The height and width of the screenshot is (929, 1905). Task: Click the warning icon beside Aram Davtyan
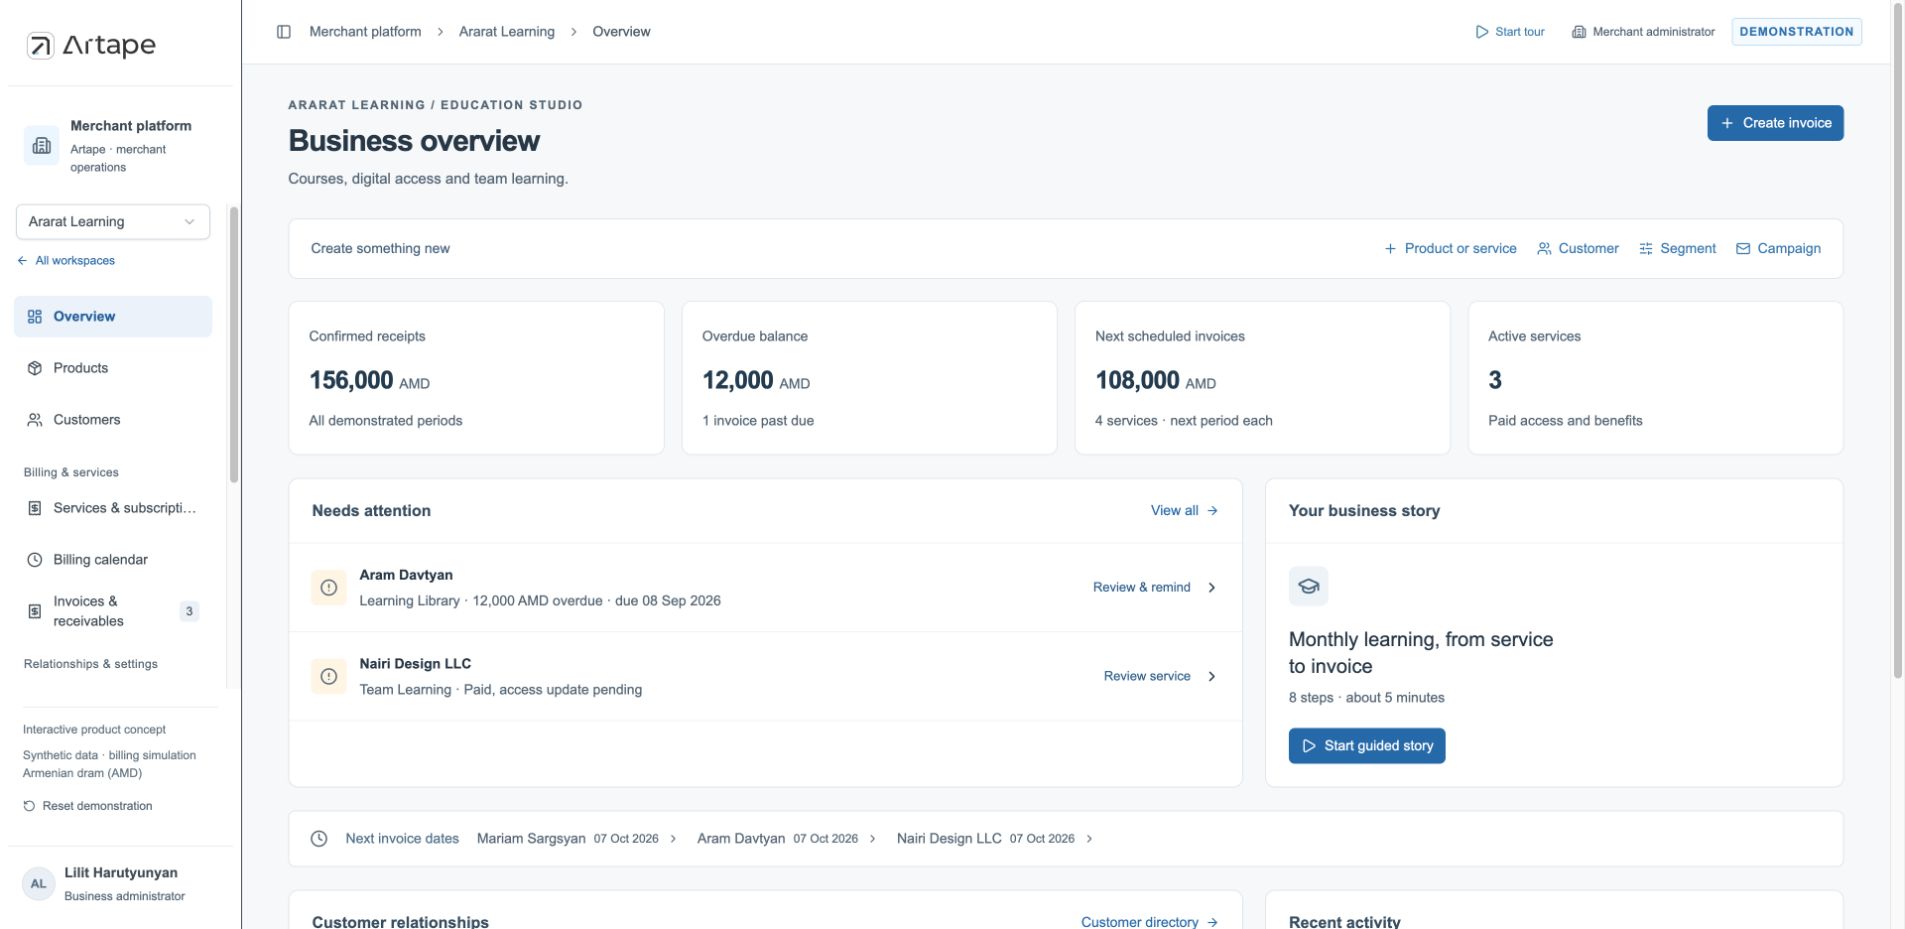[328, 588]
